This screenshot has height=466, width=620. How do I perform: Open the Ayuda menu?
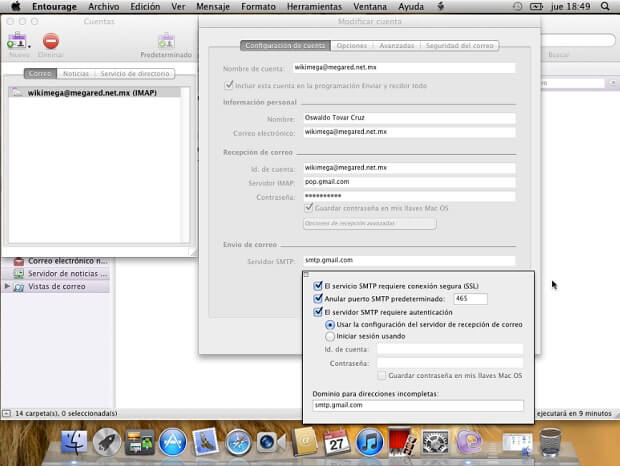click(x=411, y=6)
